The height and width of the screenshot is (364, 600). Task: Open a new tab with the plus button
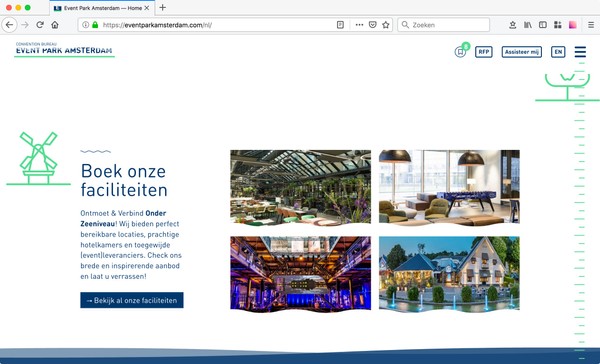tap(163, 8)
